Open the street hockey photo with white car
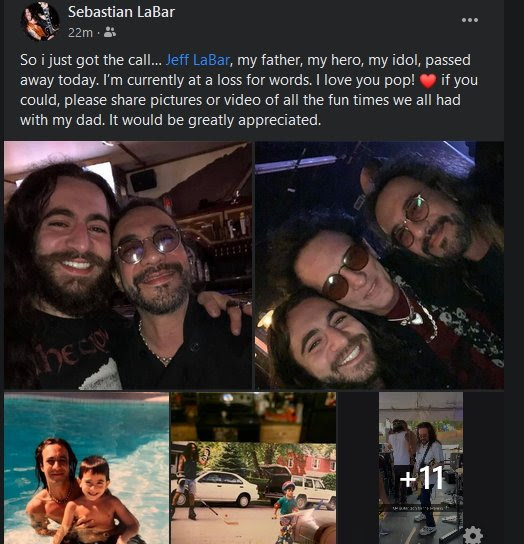The image size is (524, 544). pyautogui.click(x=253, y=493)
